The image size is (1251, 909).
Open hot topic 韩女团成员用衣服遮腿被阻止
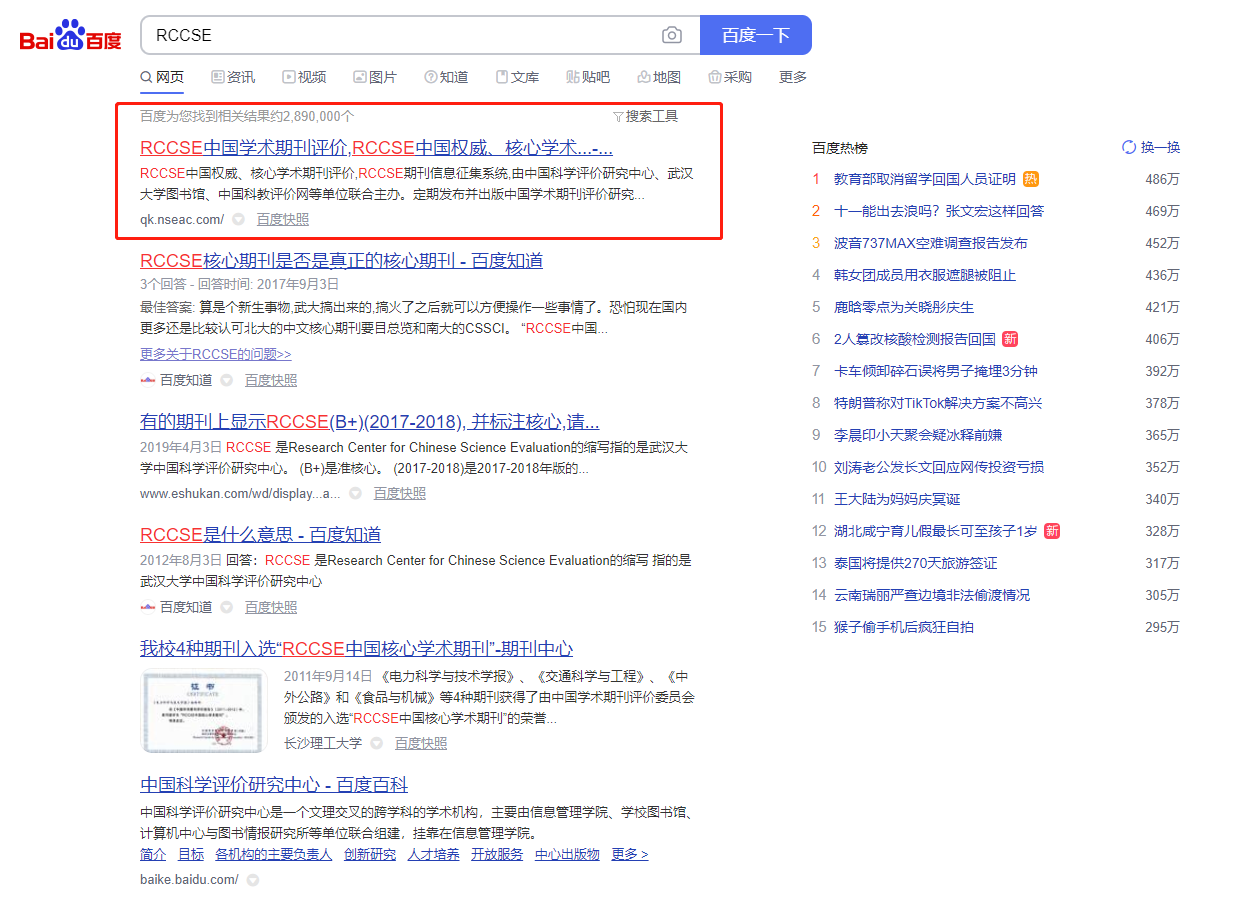[925, 275]
